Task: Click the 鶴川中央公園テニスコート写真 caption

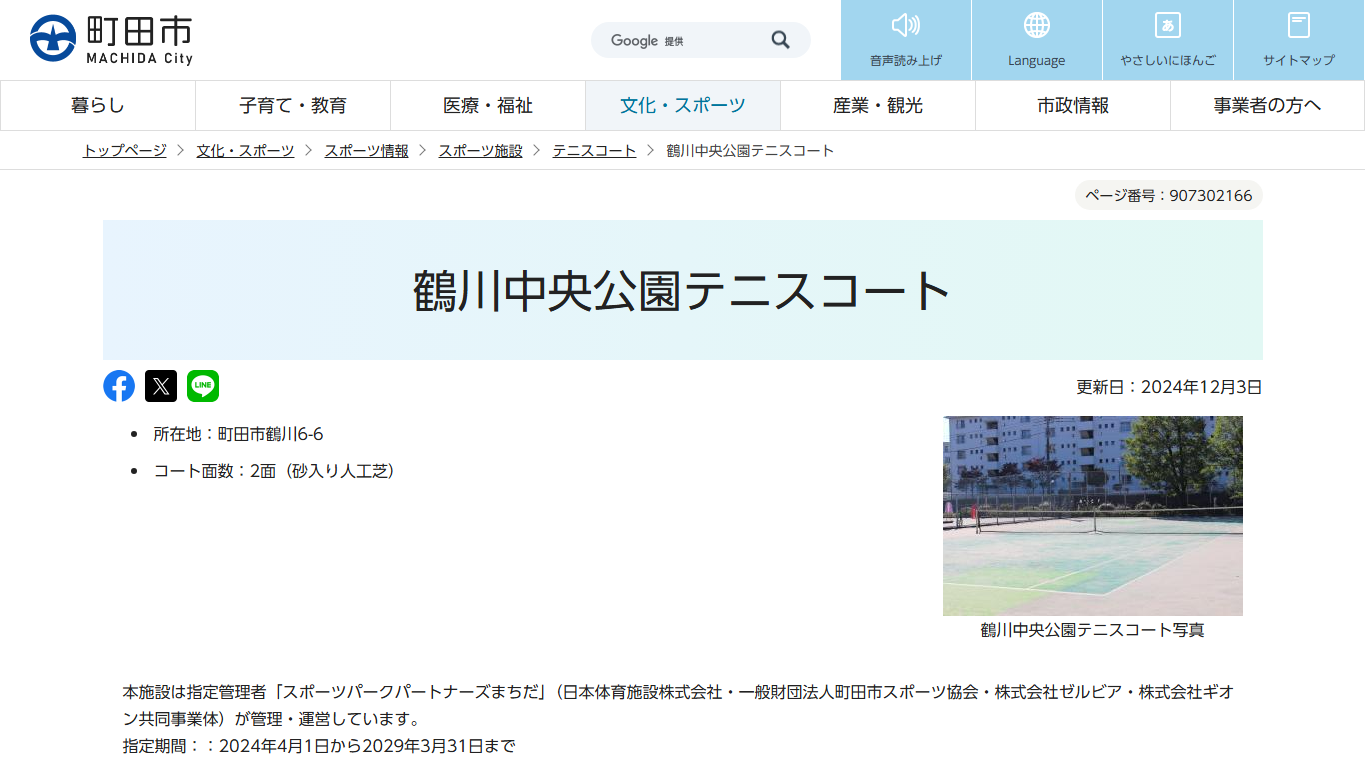Action: click(x=1093, y=630)
